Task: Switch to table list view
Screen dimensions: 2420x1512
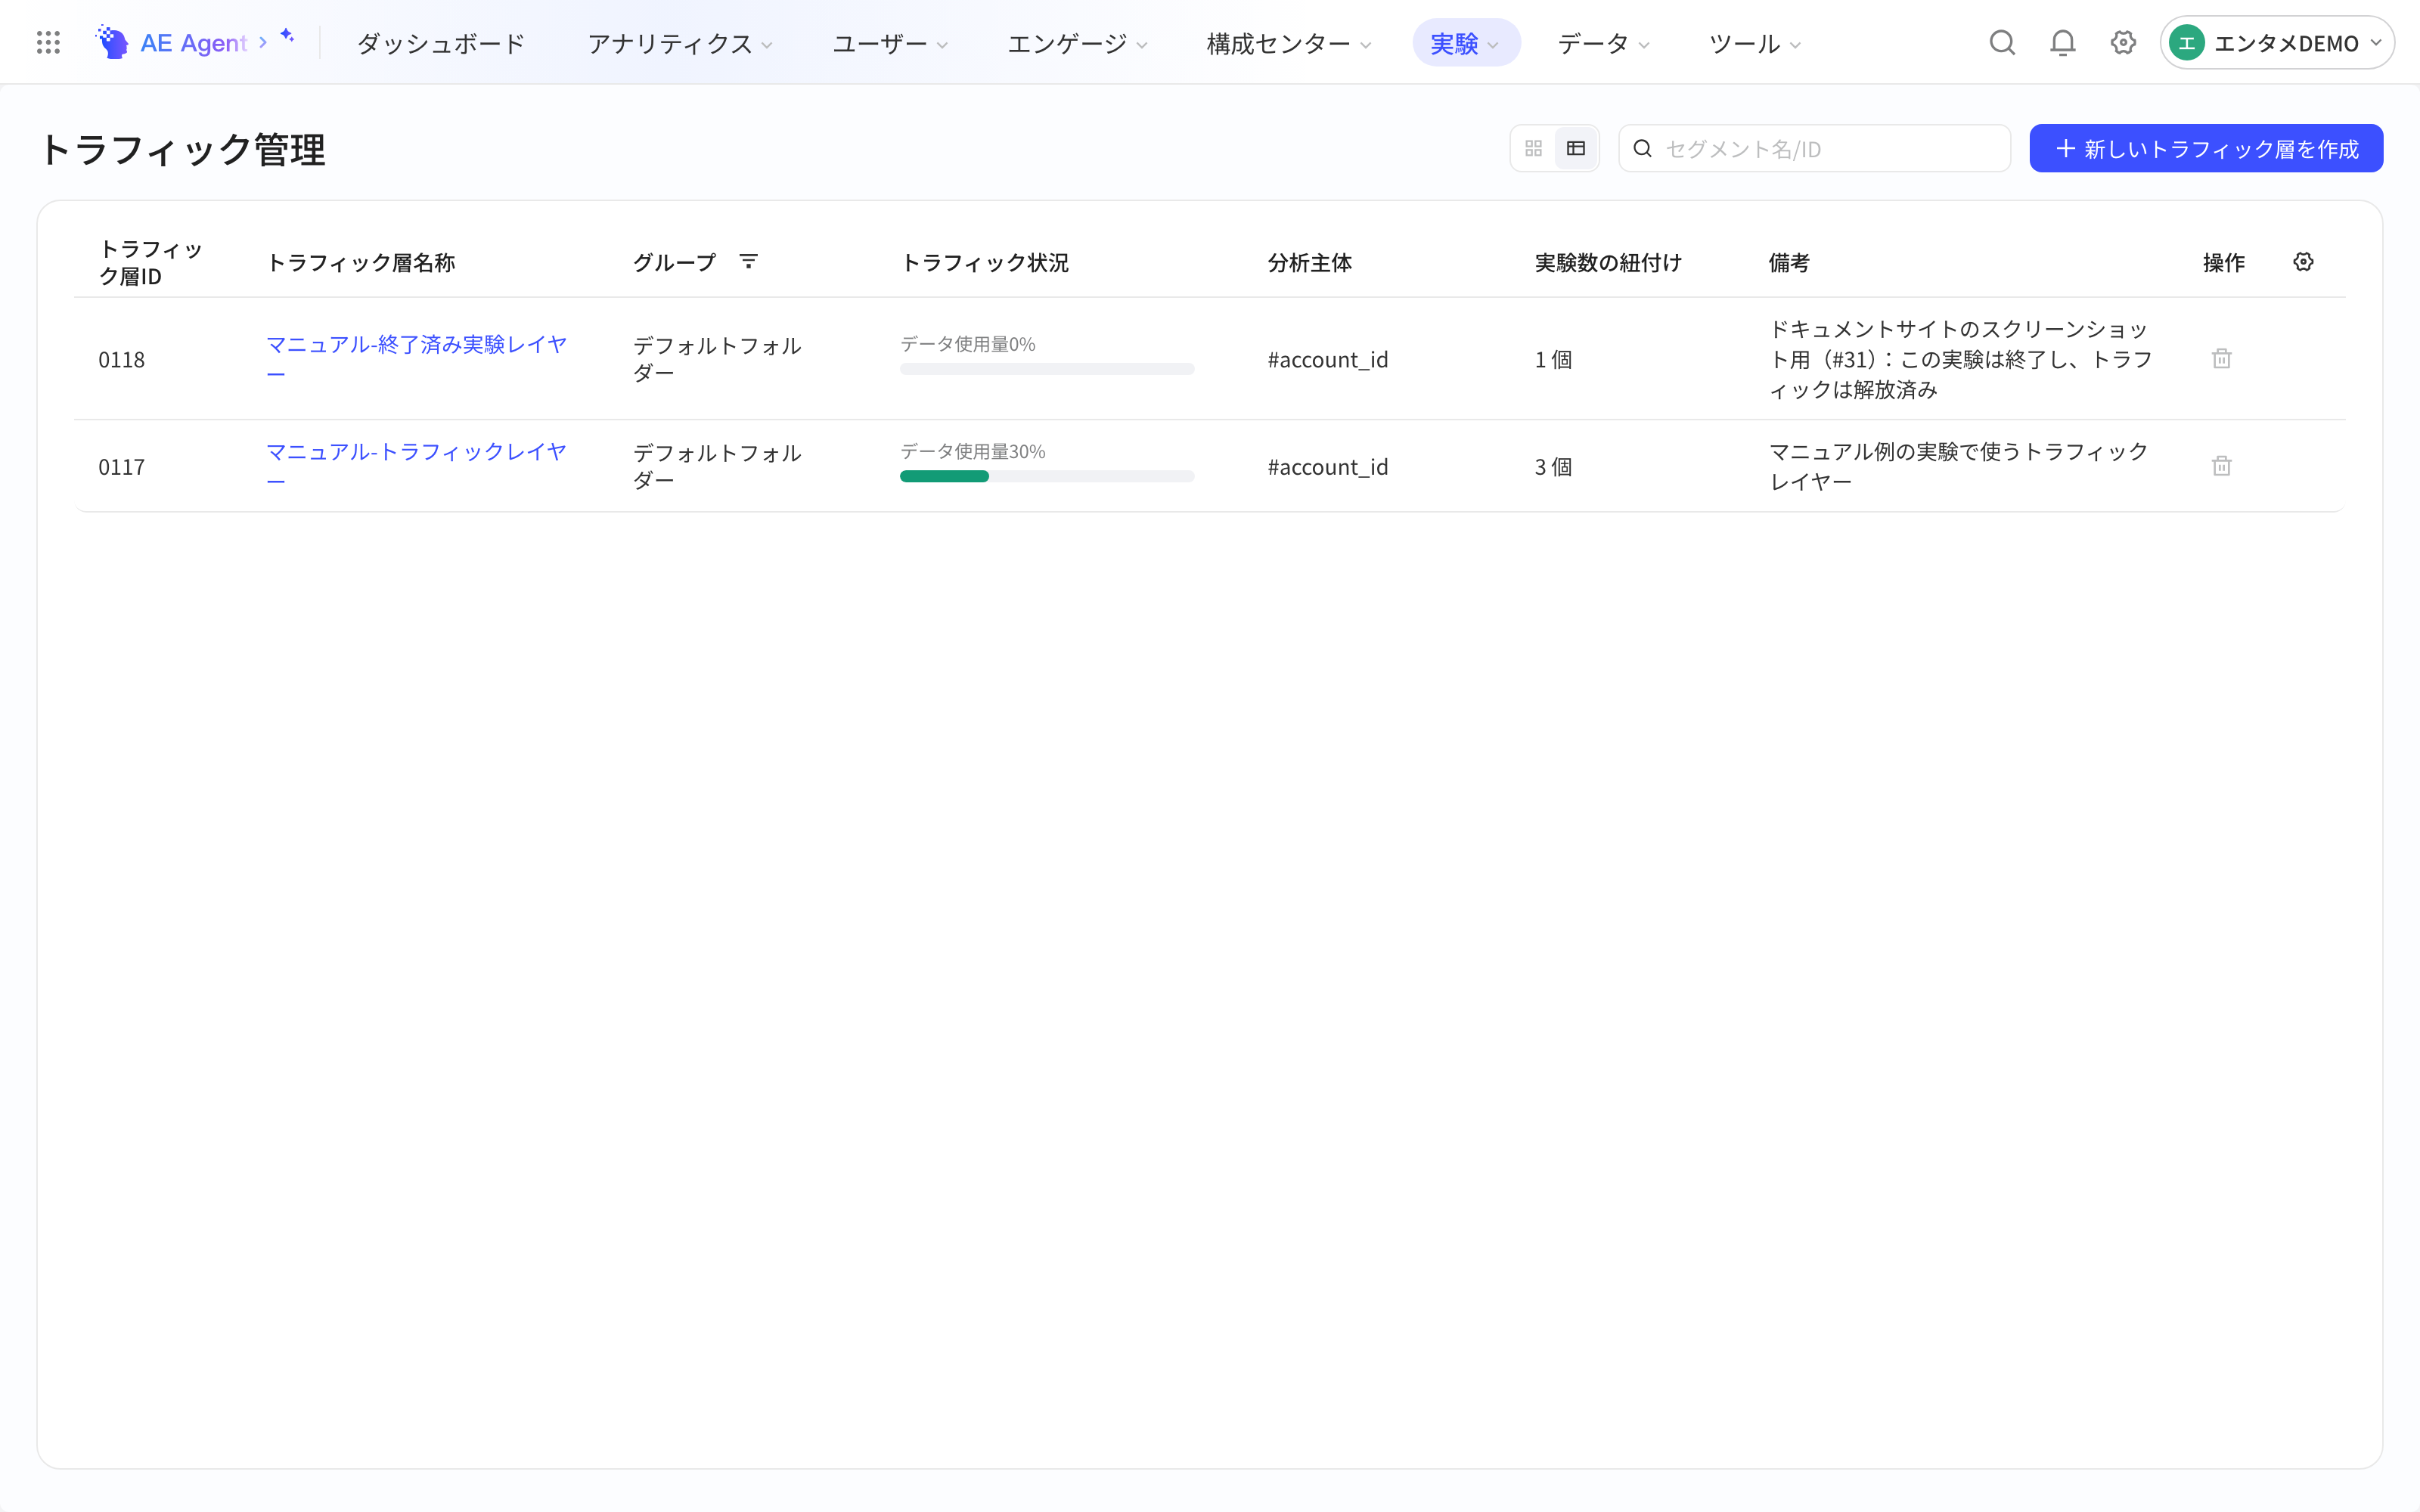Action: (1576, 149)
